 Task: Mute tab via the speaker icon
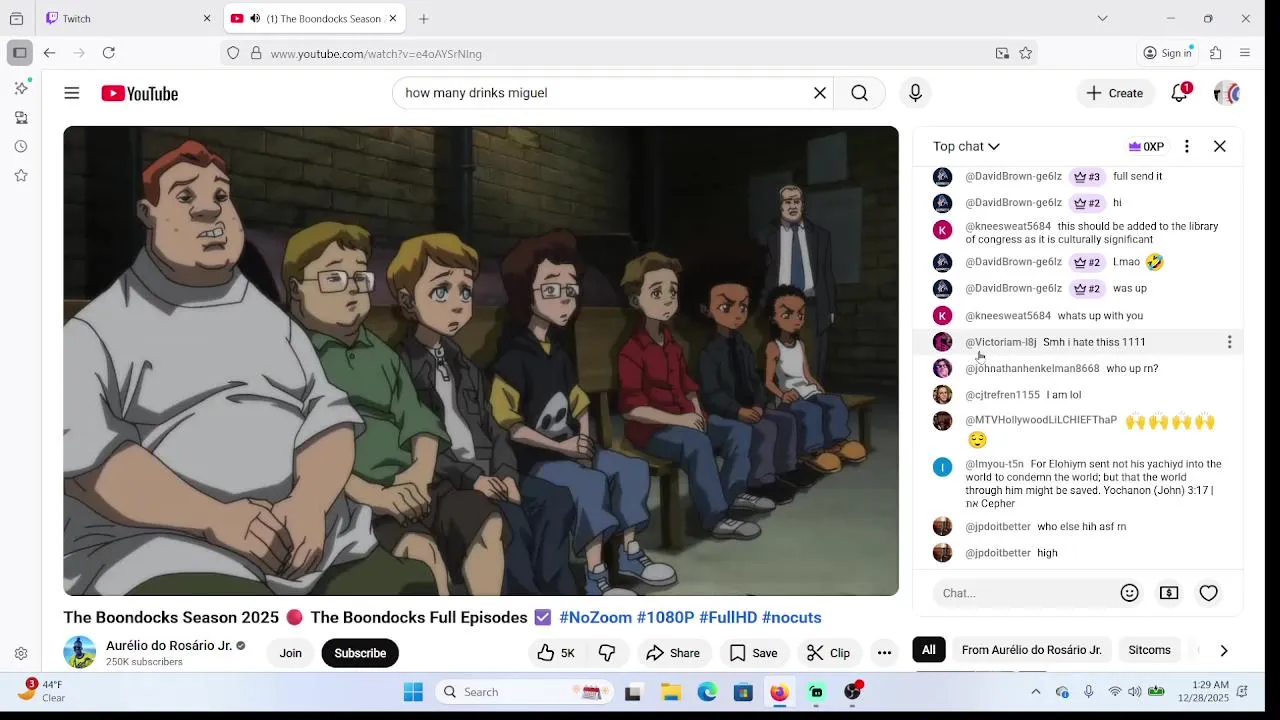point(255,18)
